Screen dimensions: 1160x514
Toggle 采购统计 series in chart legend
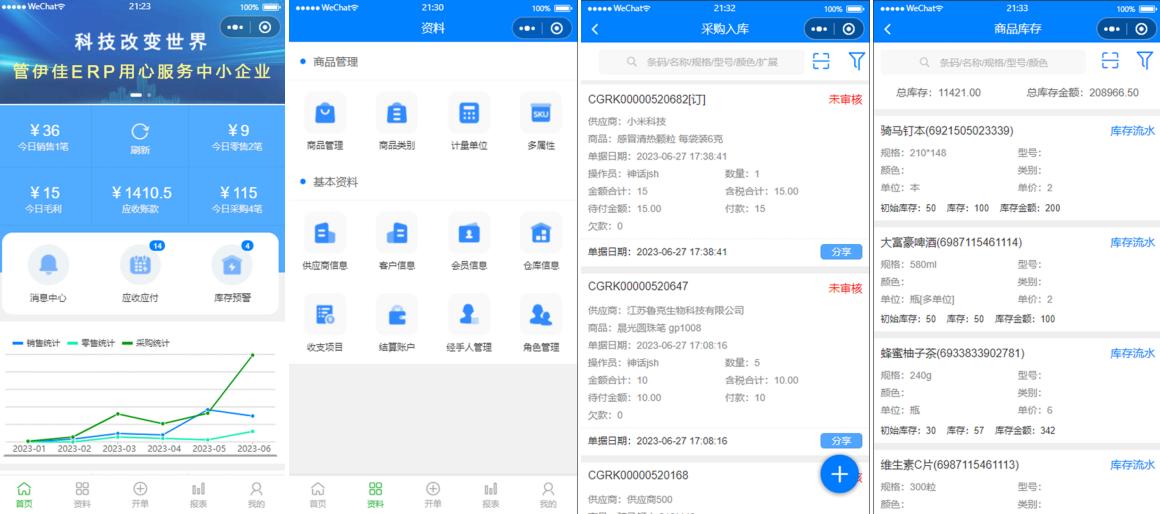point(145,343)
